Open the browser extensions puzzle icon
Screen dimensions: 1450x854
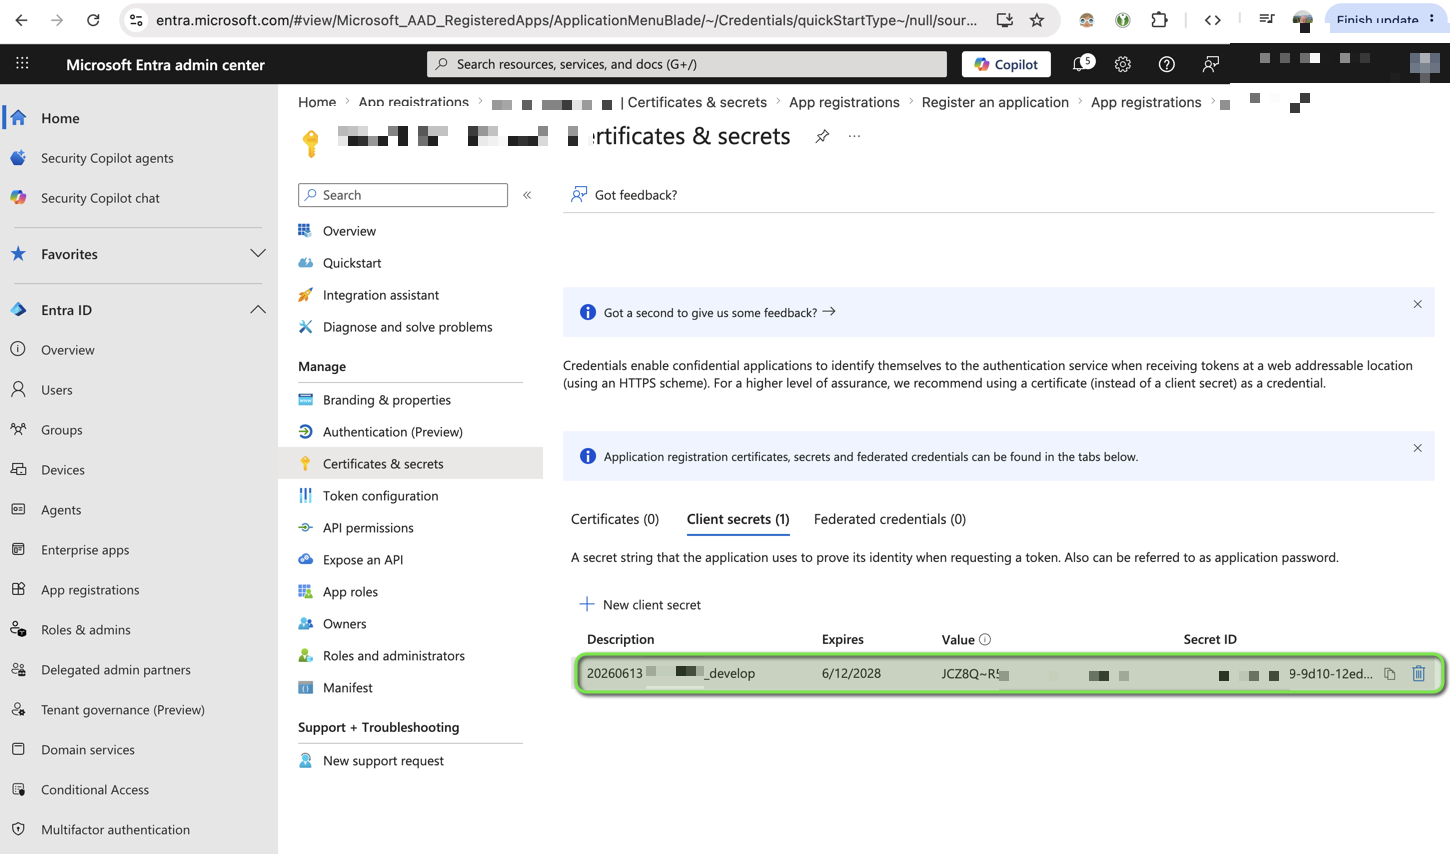[x=1159, y=20]
